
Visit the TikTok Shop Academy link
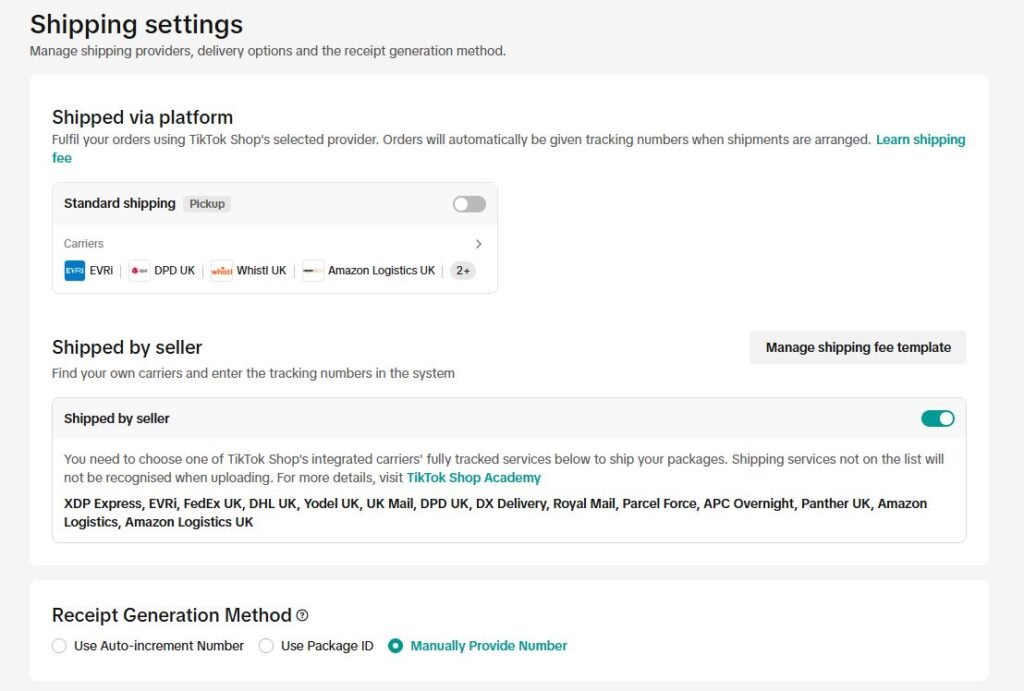(473, 477)
